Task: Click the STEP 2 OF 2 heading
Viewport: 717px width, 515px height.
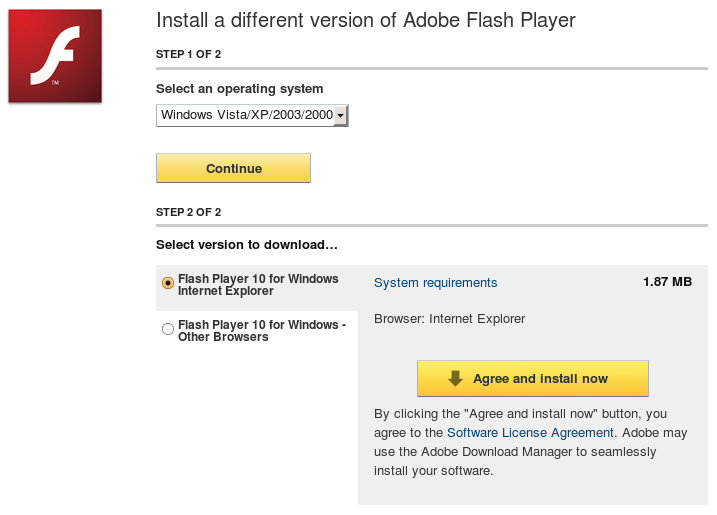Action: 188,212
